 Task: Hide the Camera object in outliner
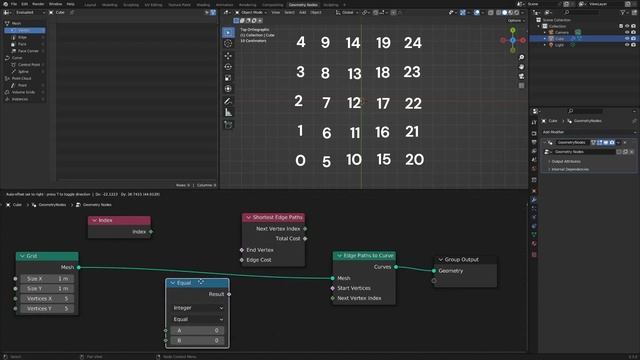627,32
